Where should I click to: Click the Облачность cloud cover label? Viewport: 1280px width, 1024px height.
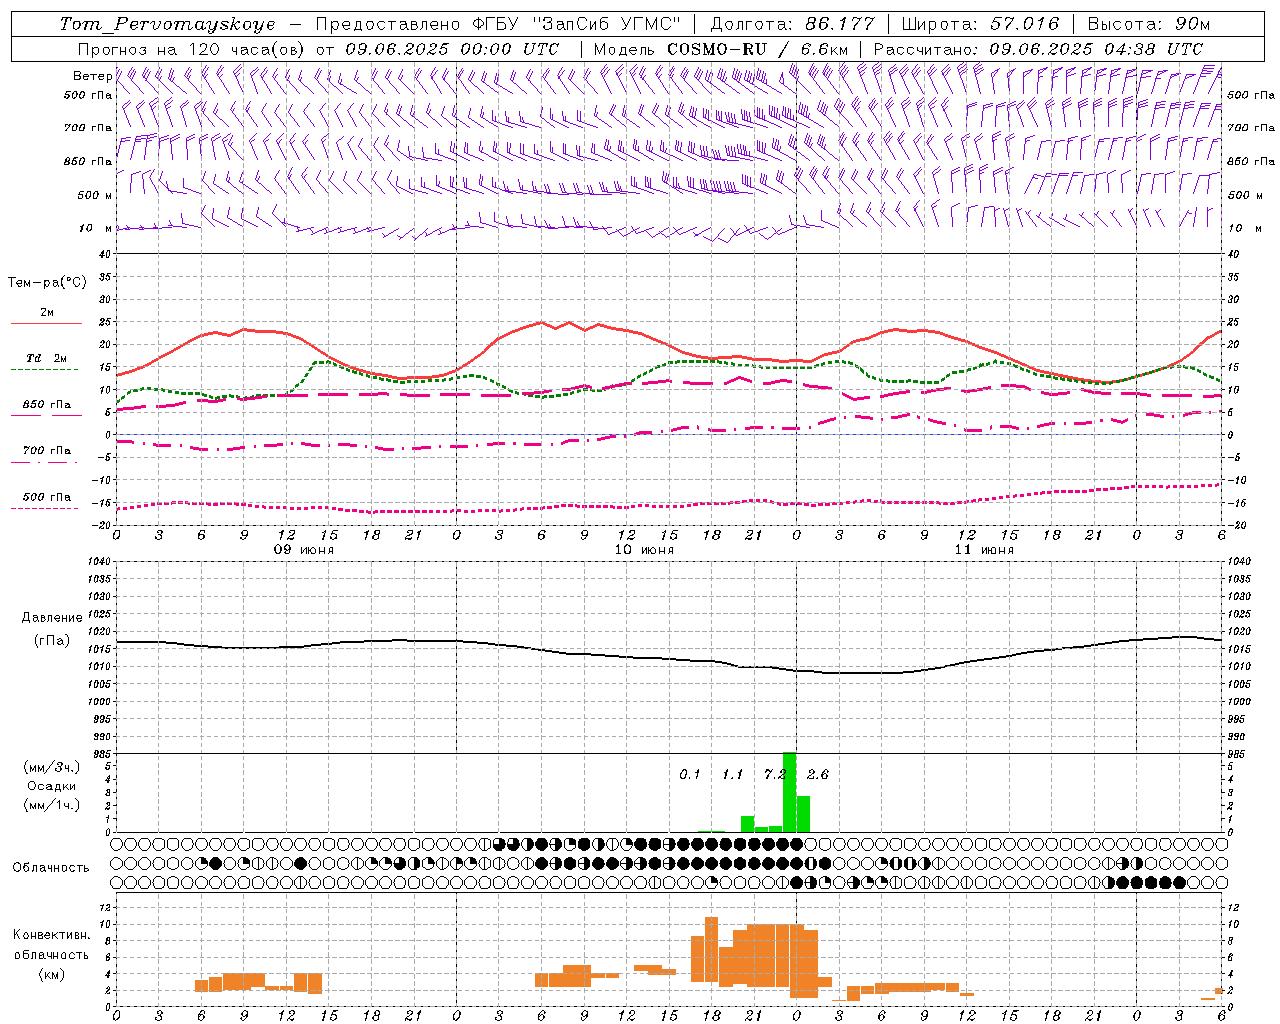coord(52,867)
